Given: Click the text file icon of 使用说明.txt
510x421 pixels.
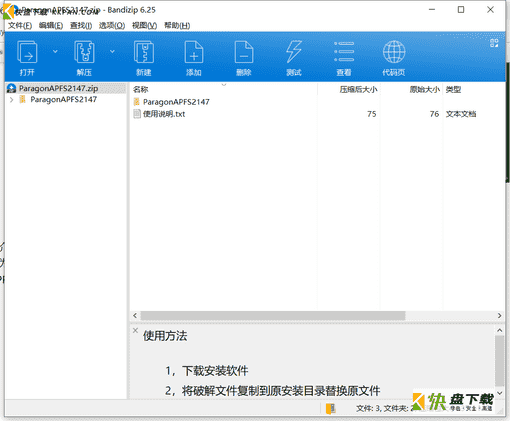Looking at the screenshot, I should (x=137, y=114).
